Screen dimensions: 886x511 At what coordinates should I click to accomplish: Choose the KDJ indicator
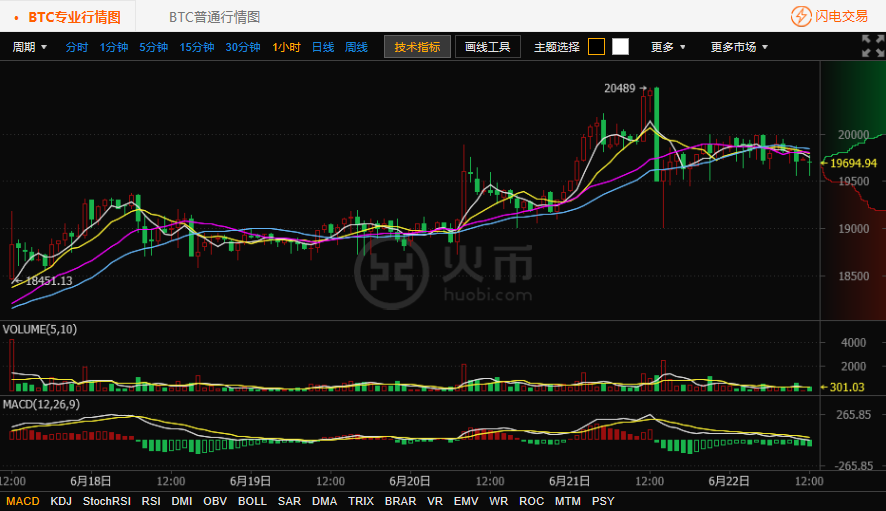[x=61, y=501]
